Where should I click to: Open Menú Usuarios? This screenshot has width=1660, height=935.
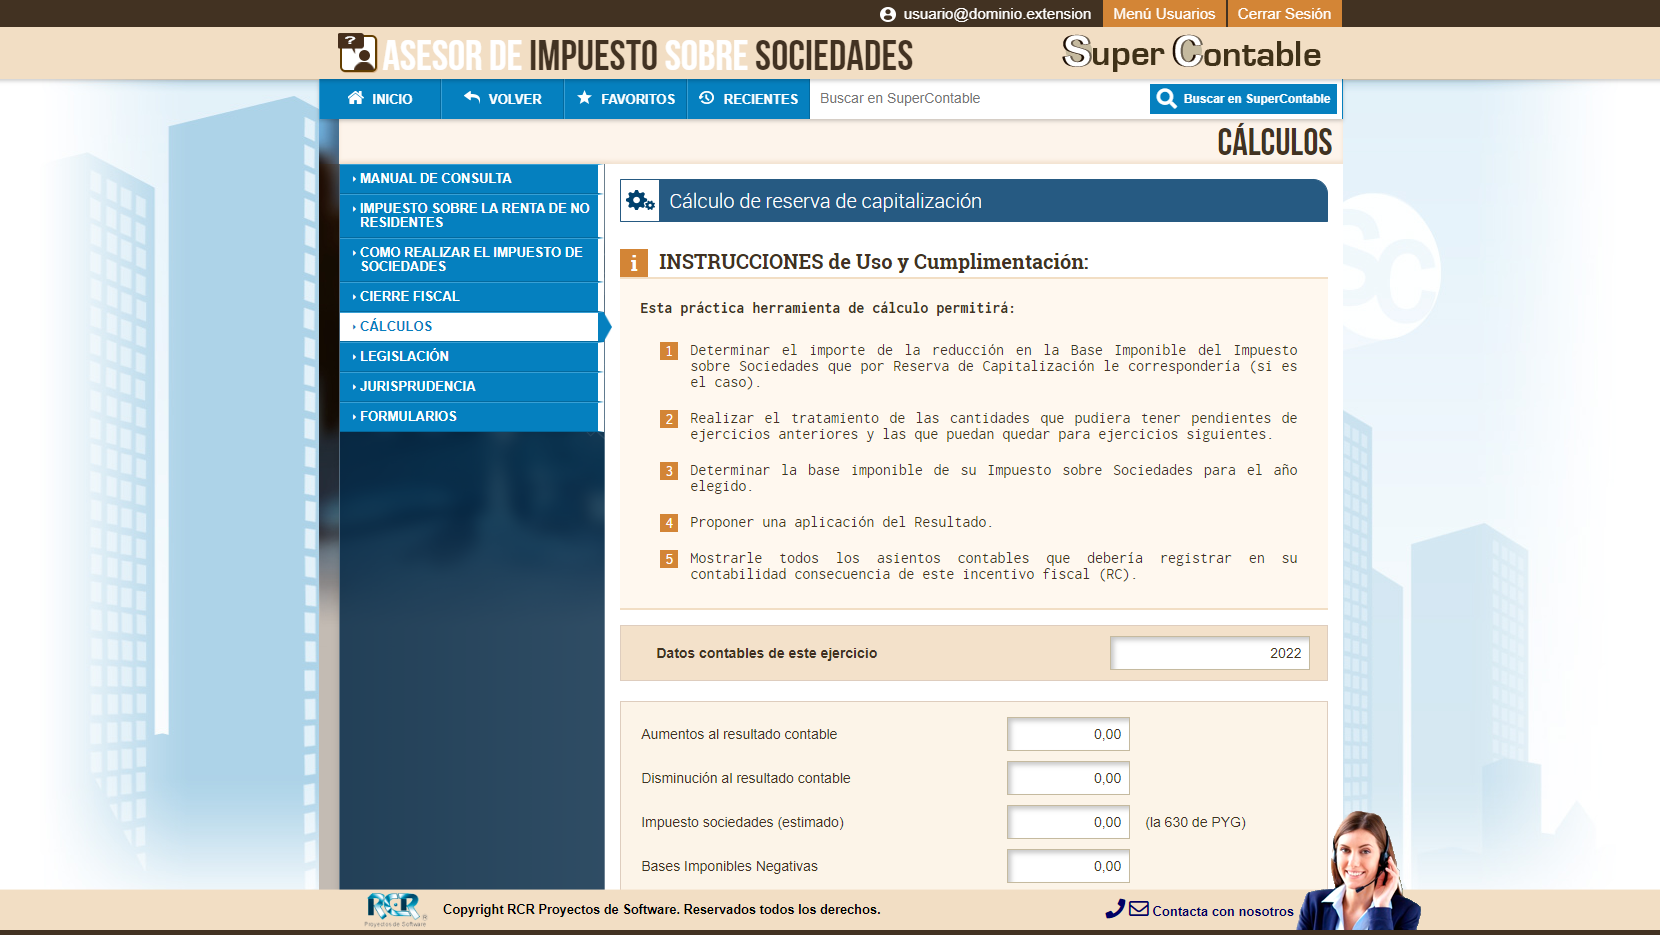tap(1164, 14)
